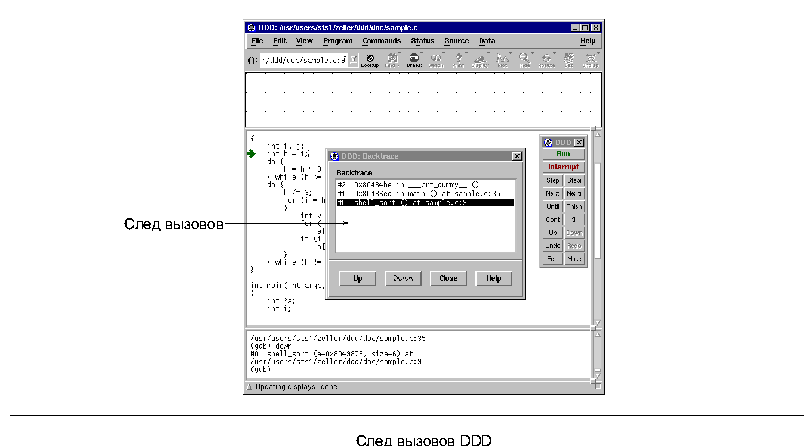The width and height of the screenshot is (804, 446).
Task: Click the Find toolbar icon
Action: (391, 60)
